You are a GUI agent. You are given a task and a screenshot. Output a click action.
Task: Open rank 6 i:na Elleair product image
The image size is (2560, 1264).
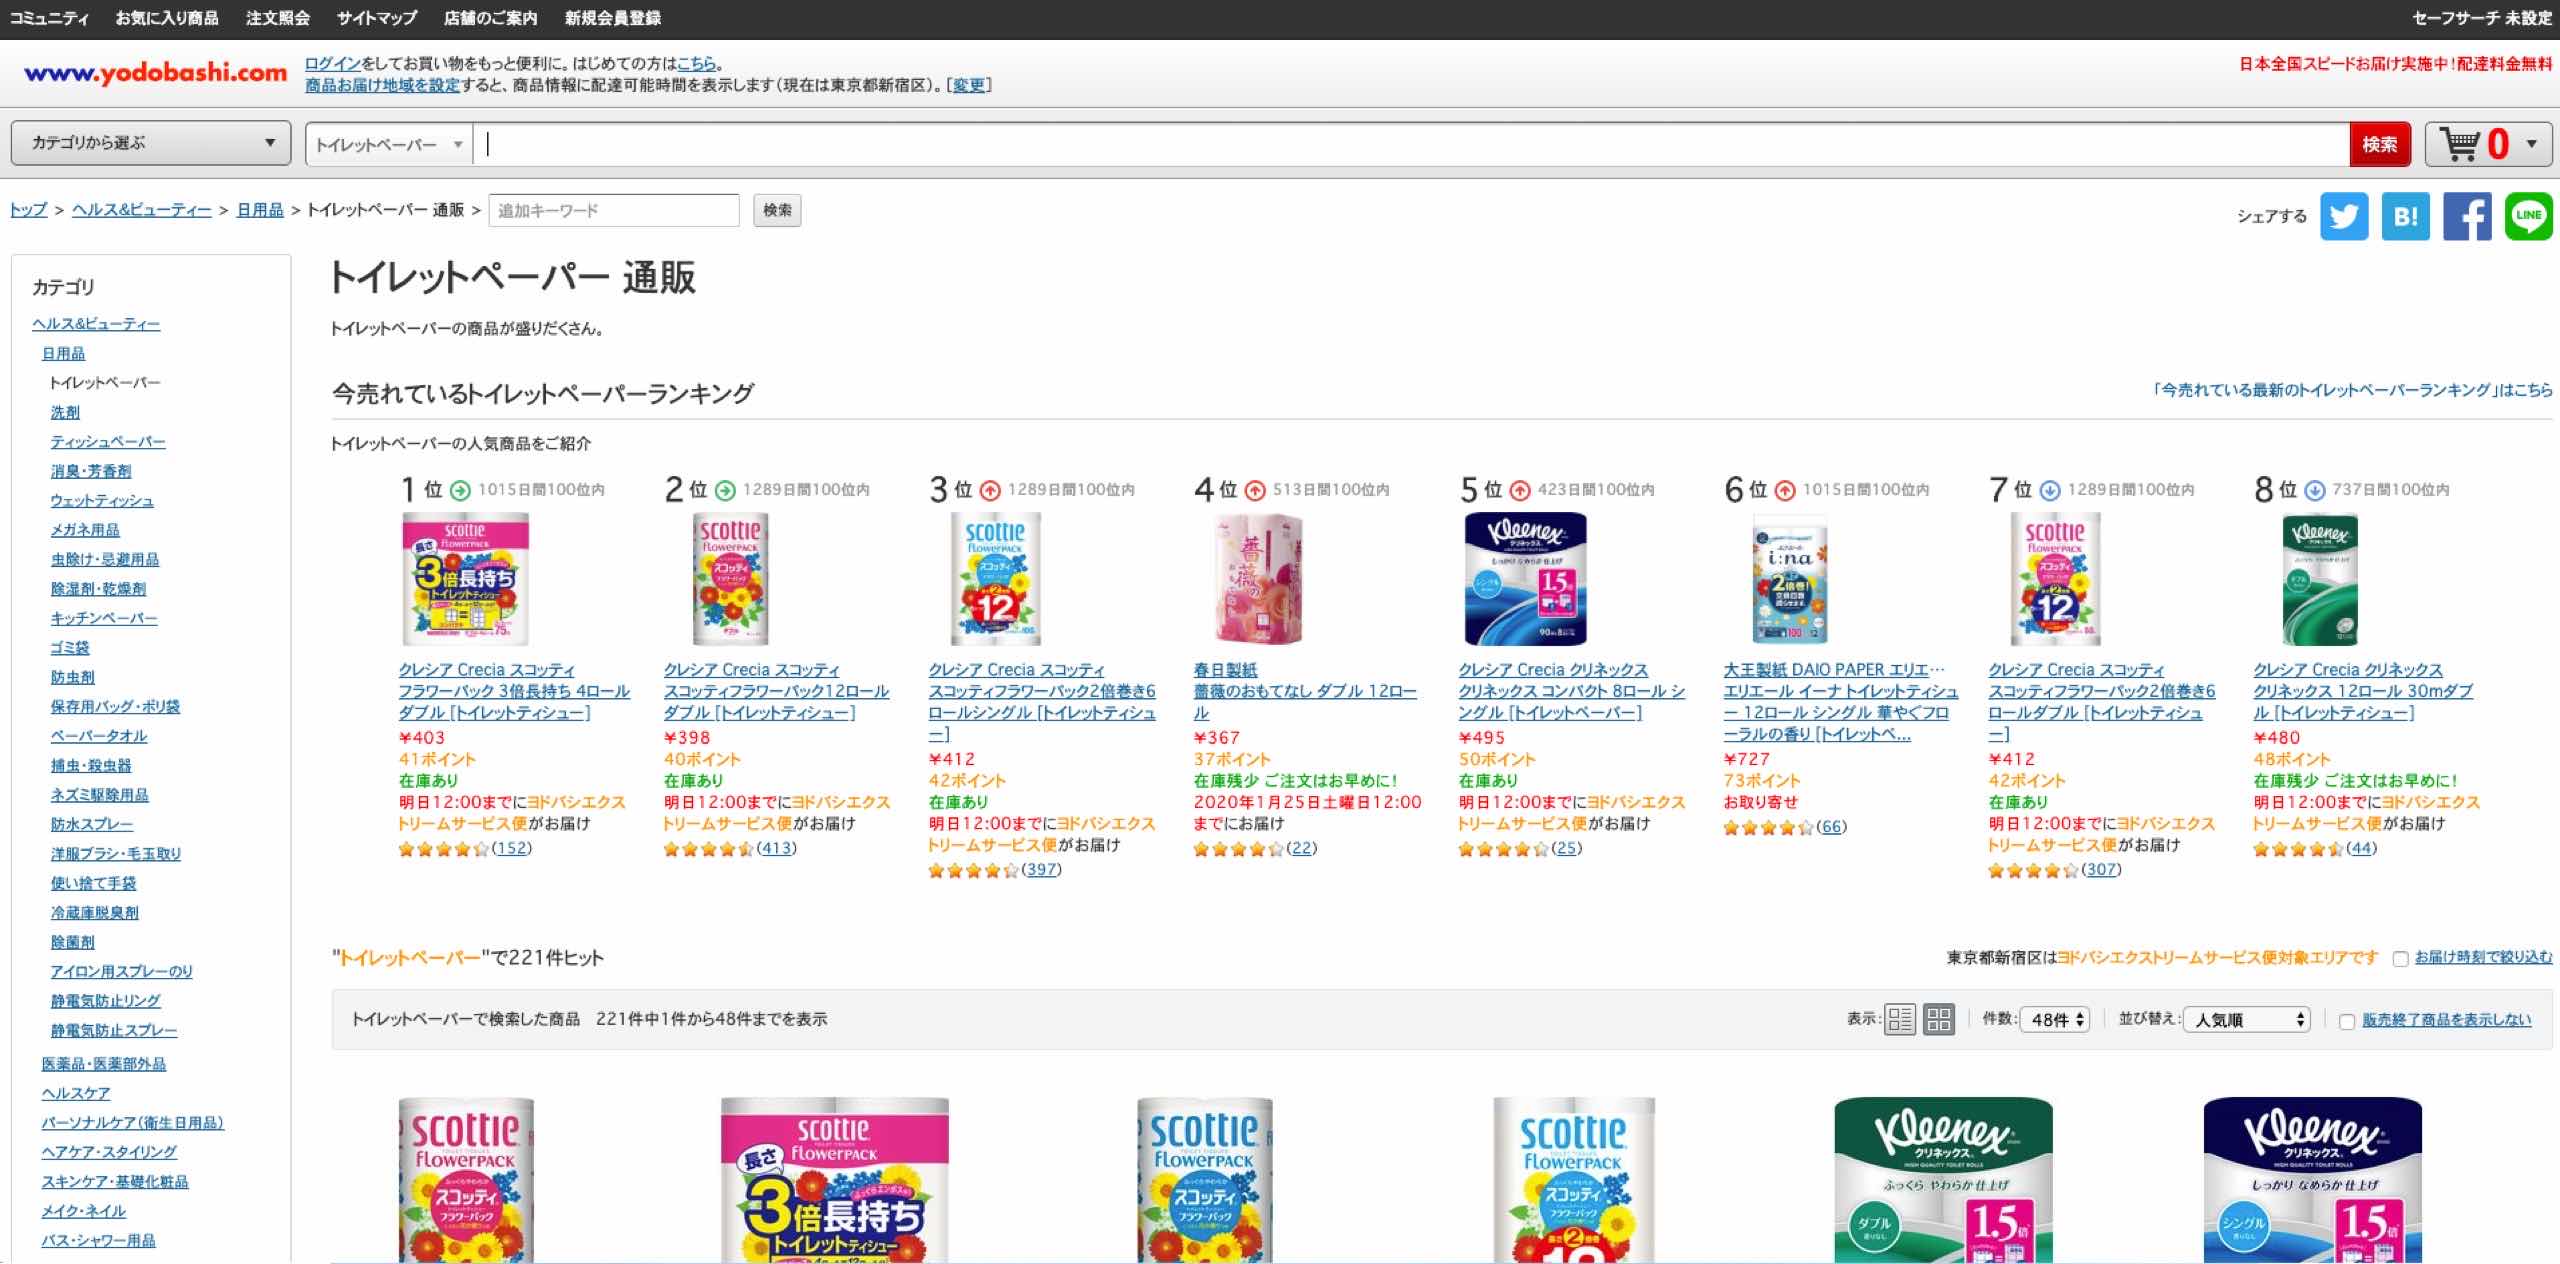1790,579
